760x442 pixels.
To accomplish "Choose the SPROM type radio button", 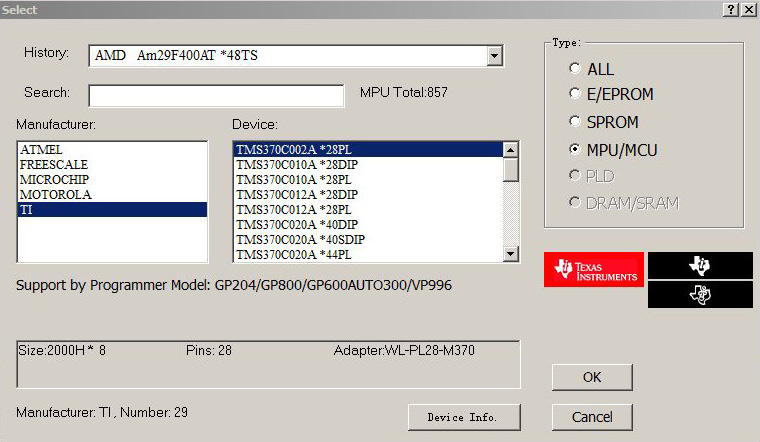I will (575, 121).
